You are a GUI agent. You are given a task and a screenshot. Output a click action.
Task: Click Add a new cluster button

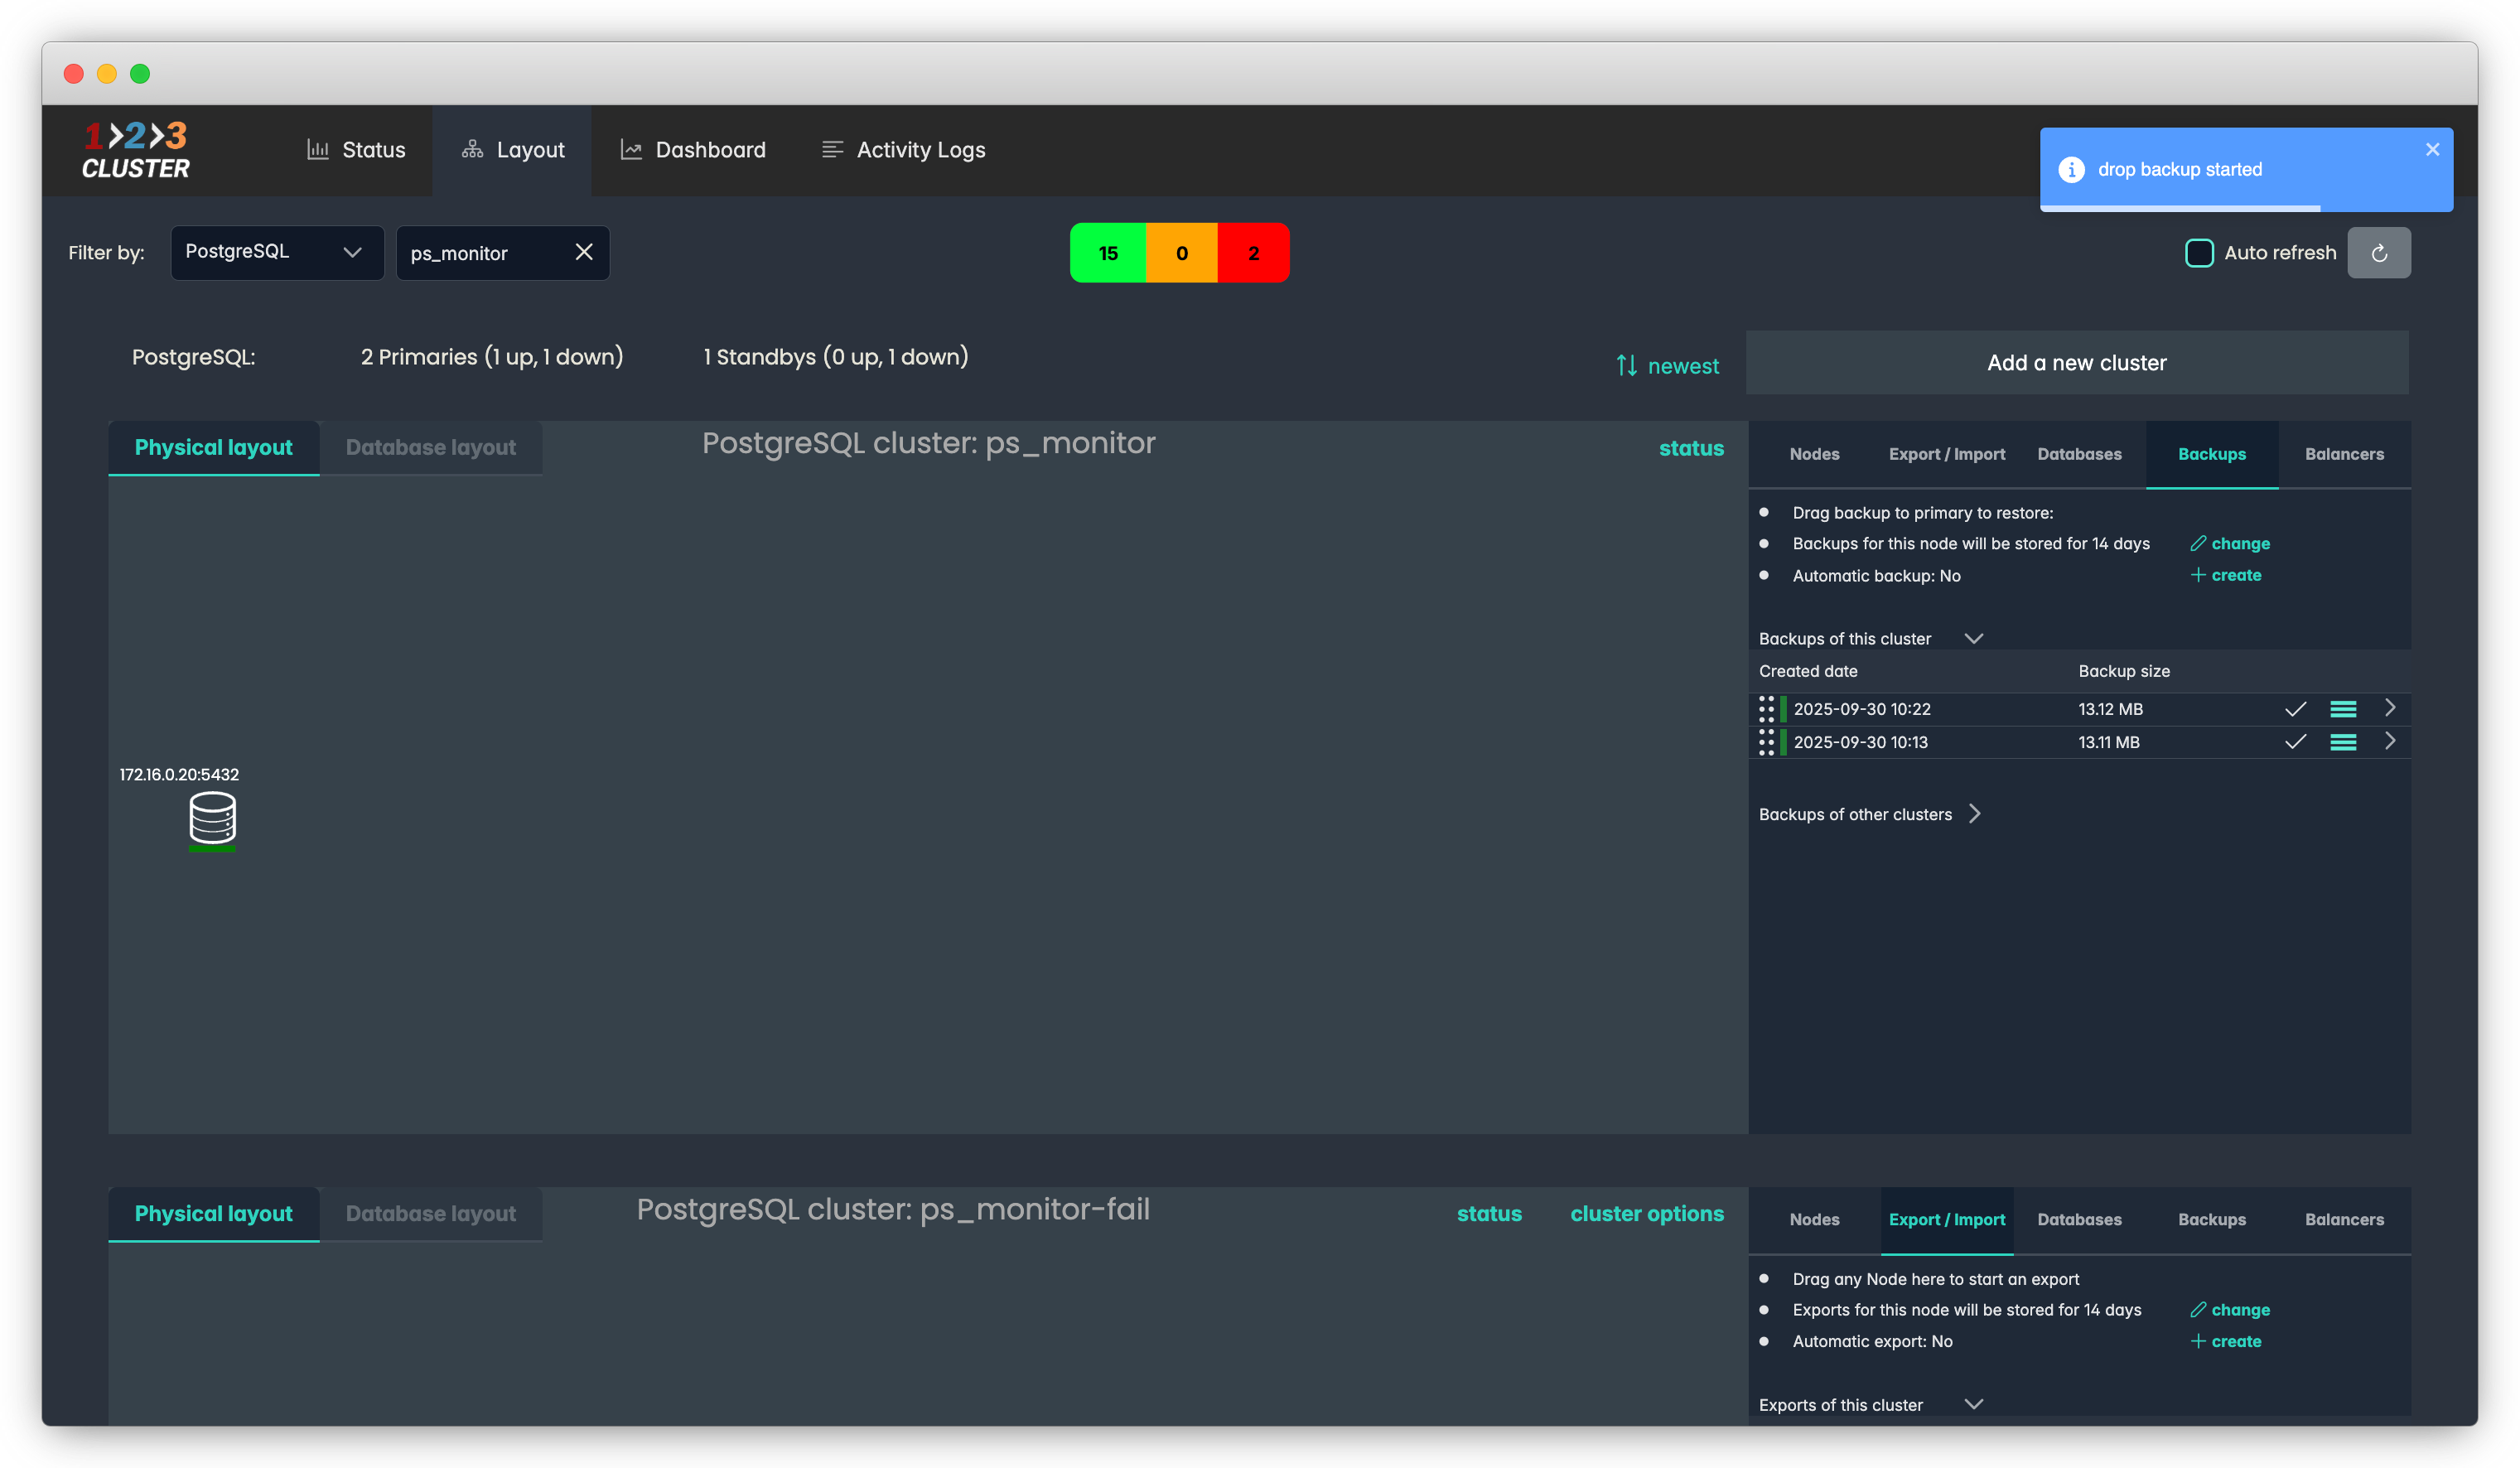pyautogui.click(x=2076, y=363)
